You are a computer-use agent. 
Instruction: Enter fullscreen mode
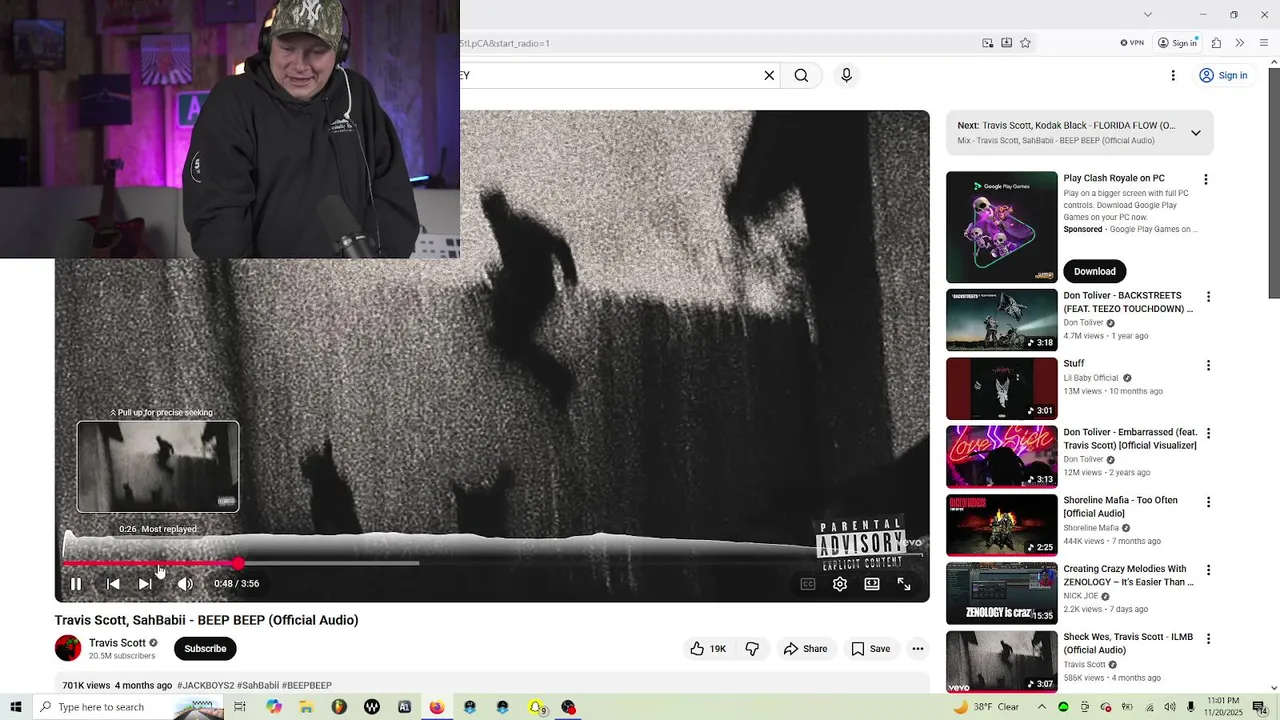coord(904,584)
